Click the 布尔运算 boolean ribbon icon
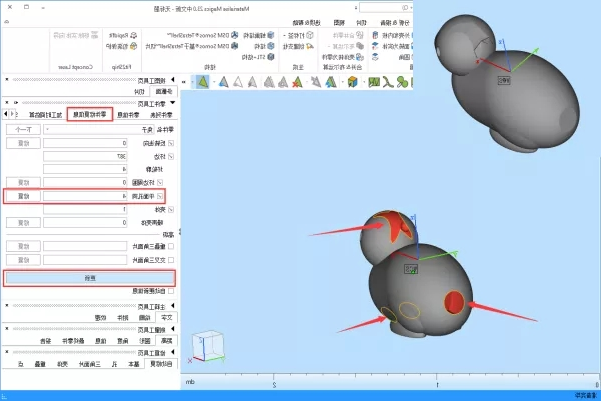 (x=360, y=46)
